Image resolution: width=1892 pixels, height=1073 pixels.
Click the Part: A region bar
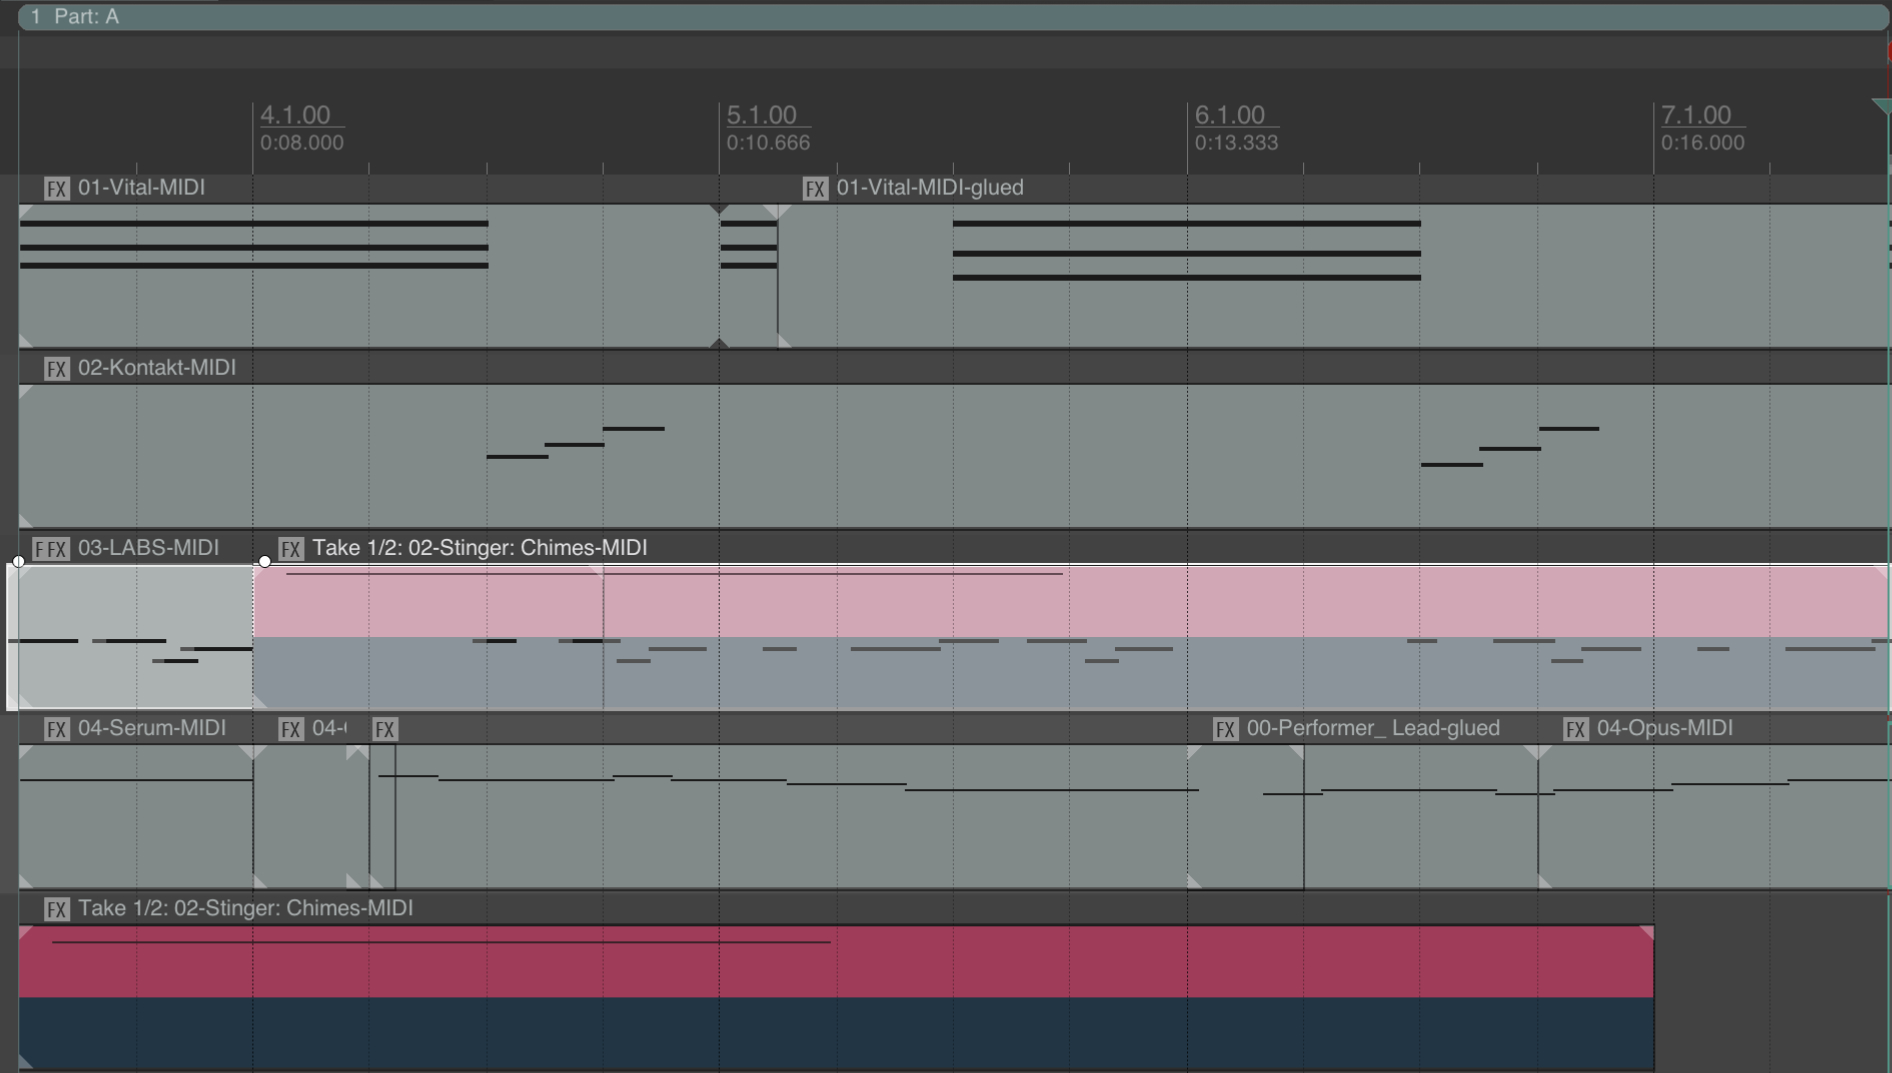click(953, 16)
